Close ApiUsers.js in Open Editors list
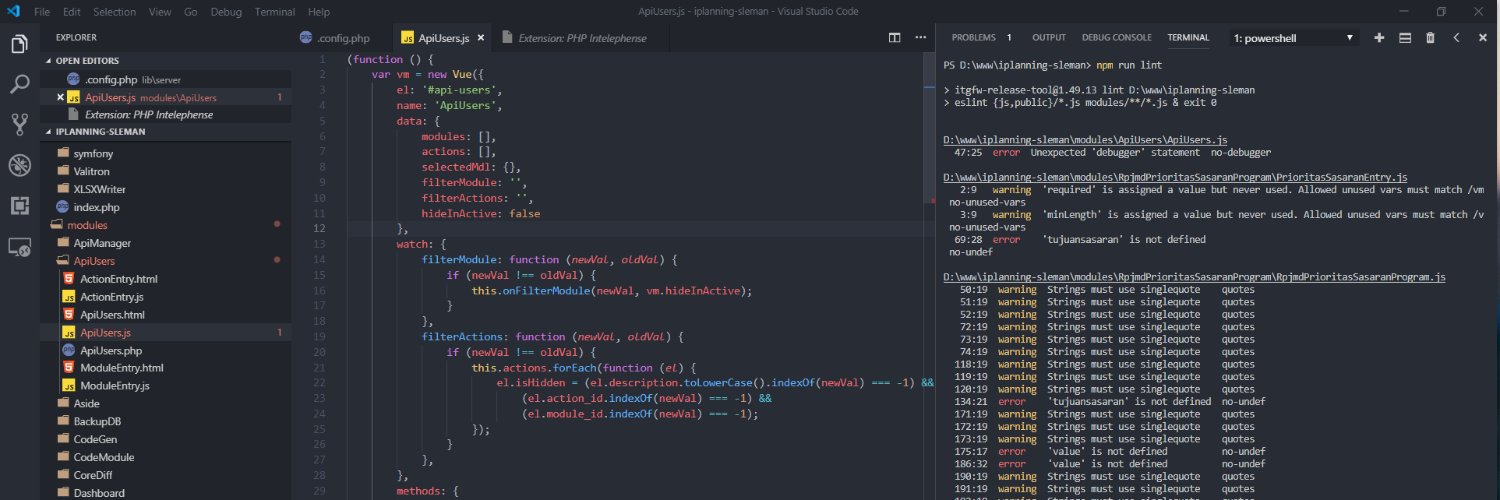1500x500 pixels. click(61, 97)
